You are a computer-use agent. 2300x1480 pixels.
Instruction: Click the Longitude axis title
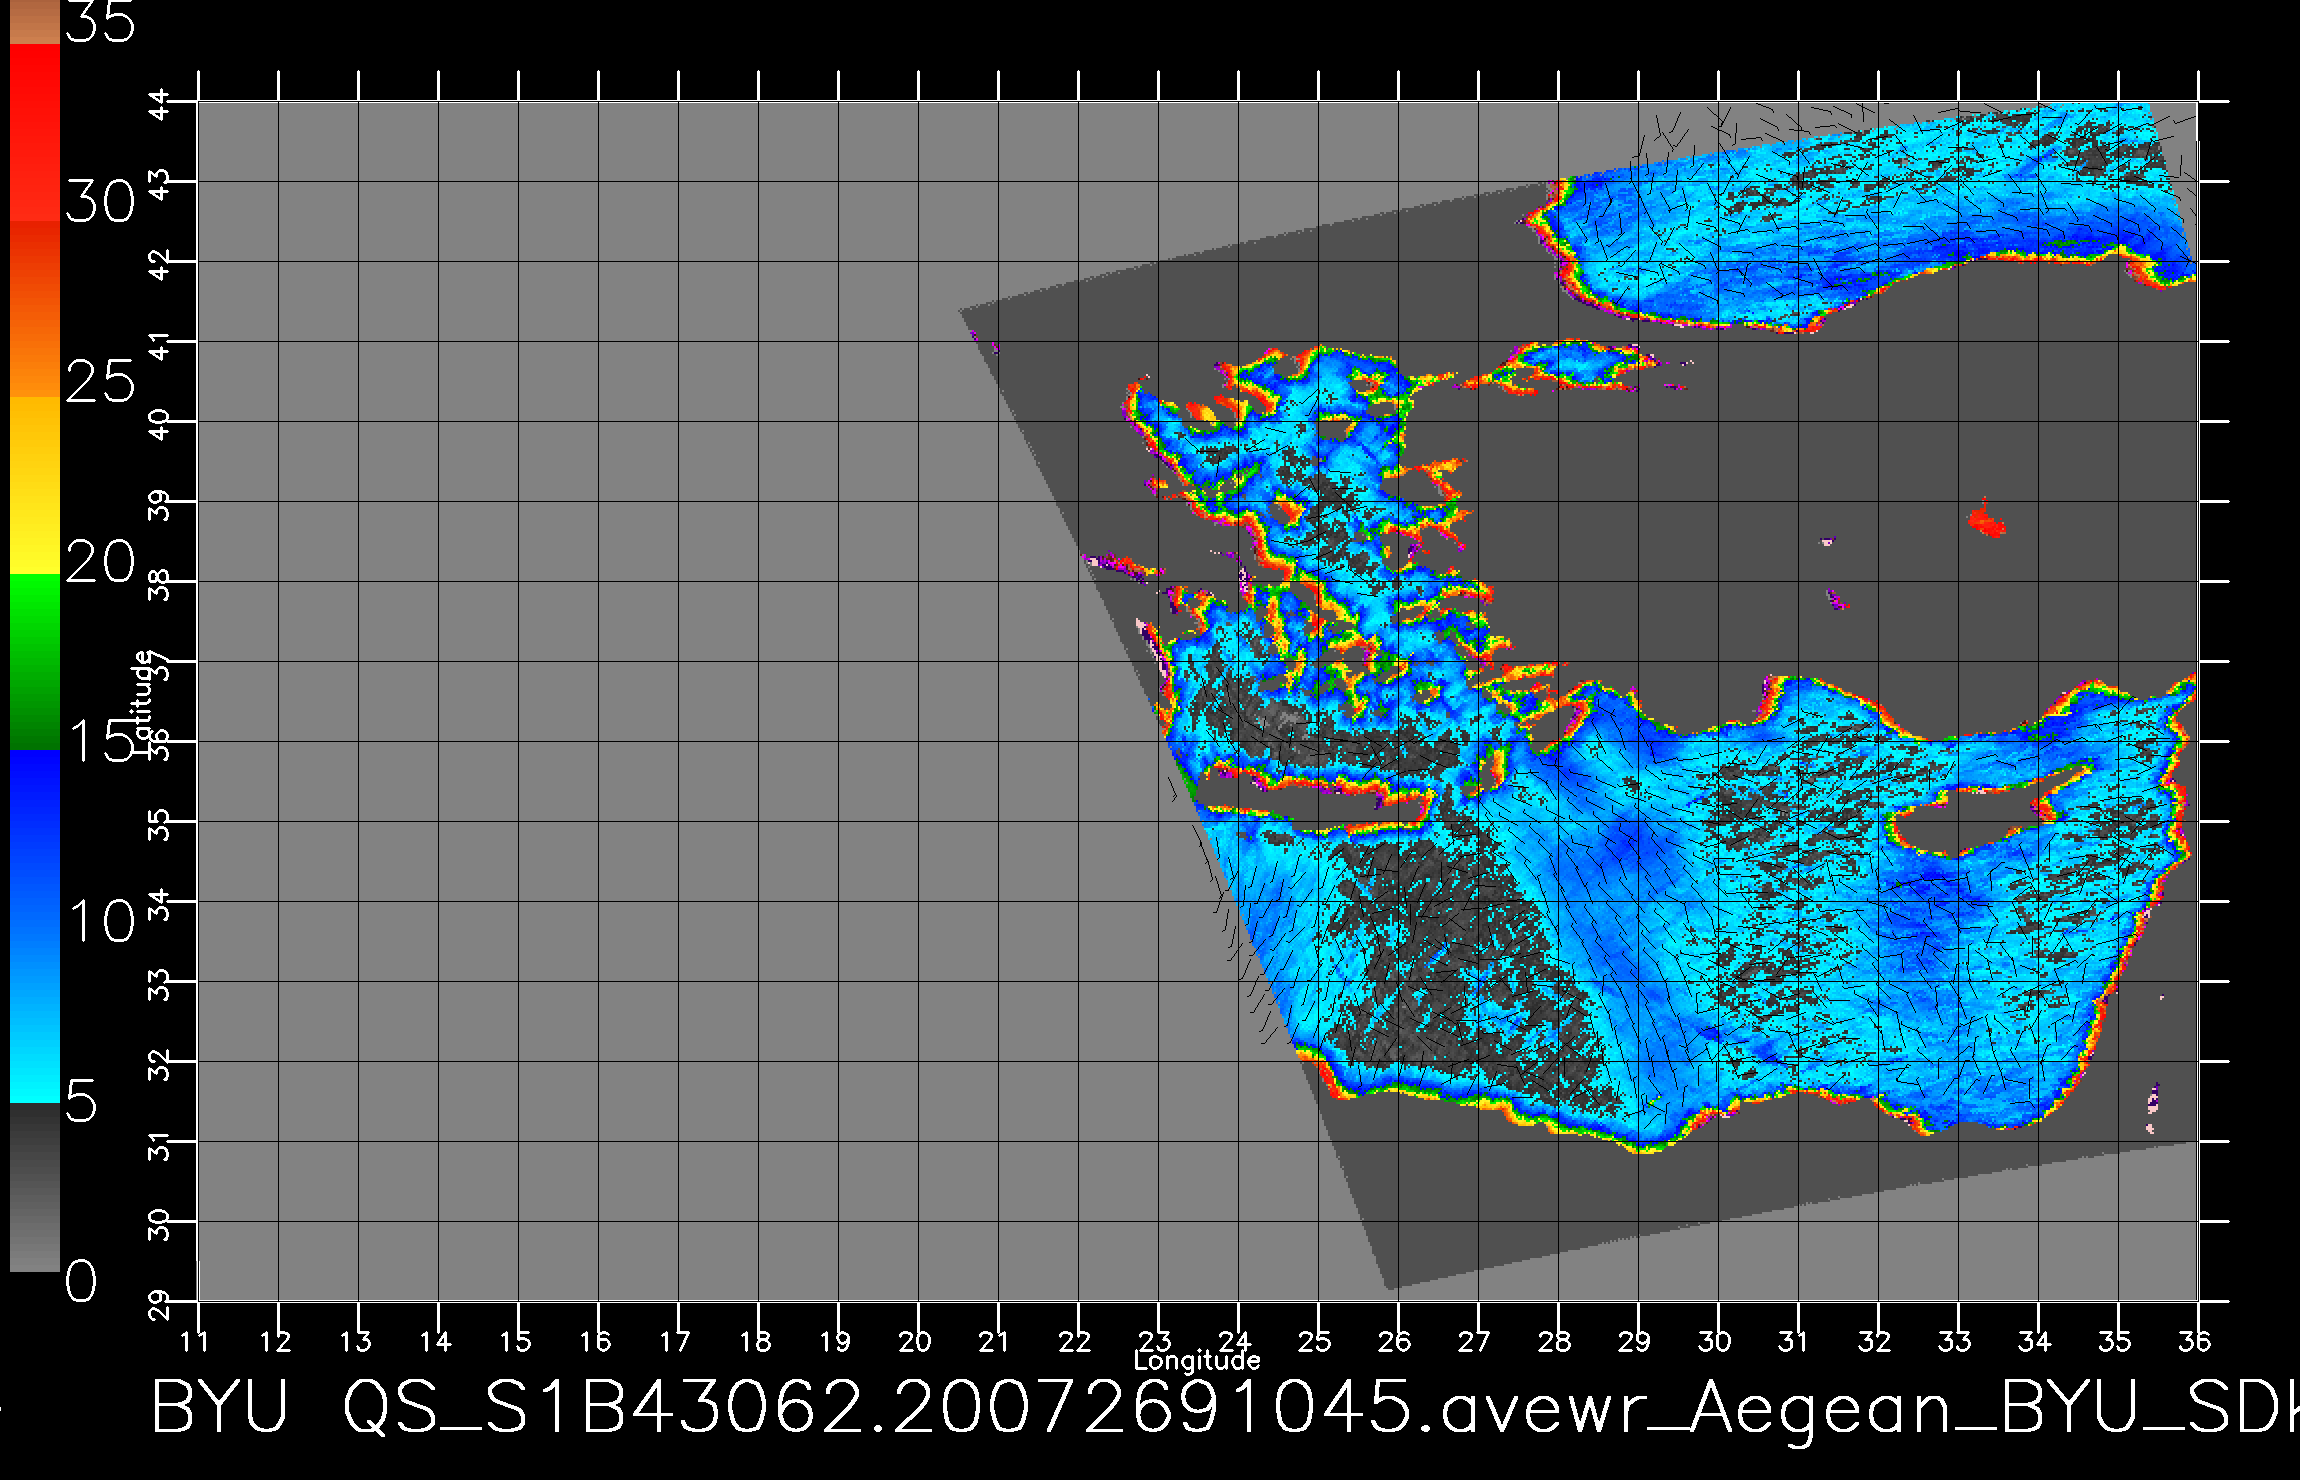tap(1197, 1360)
